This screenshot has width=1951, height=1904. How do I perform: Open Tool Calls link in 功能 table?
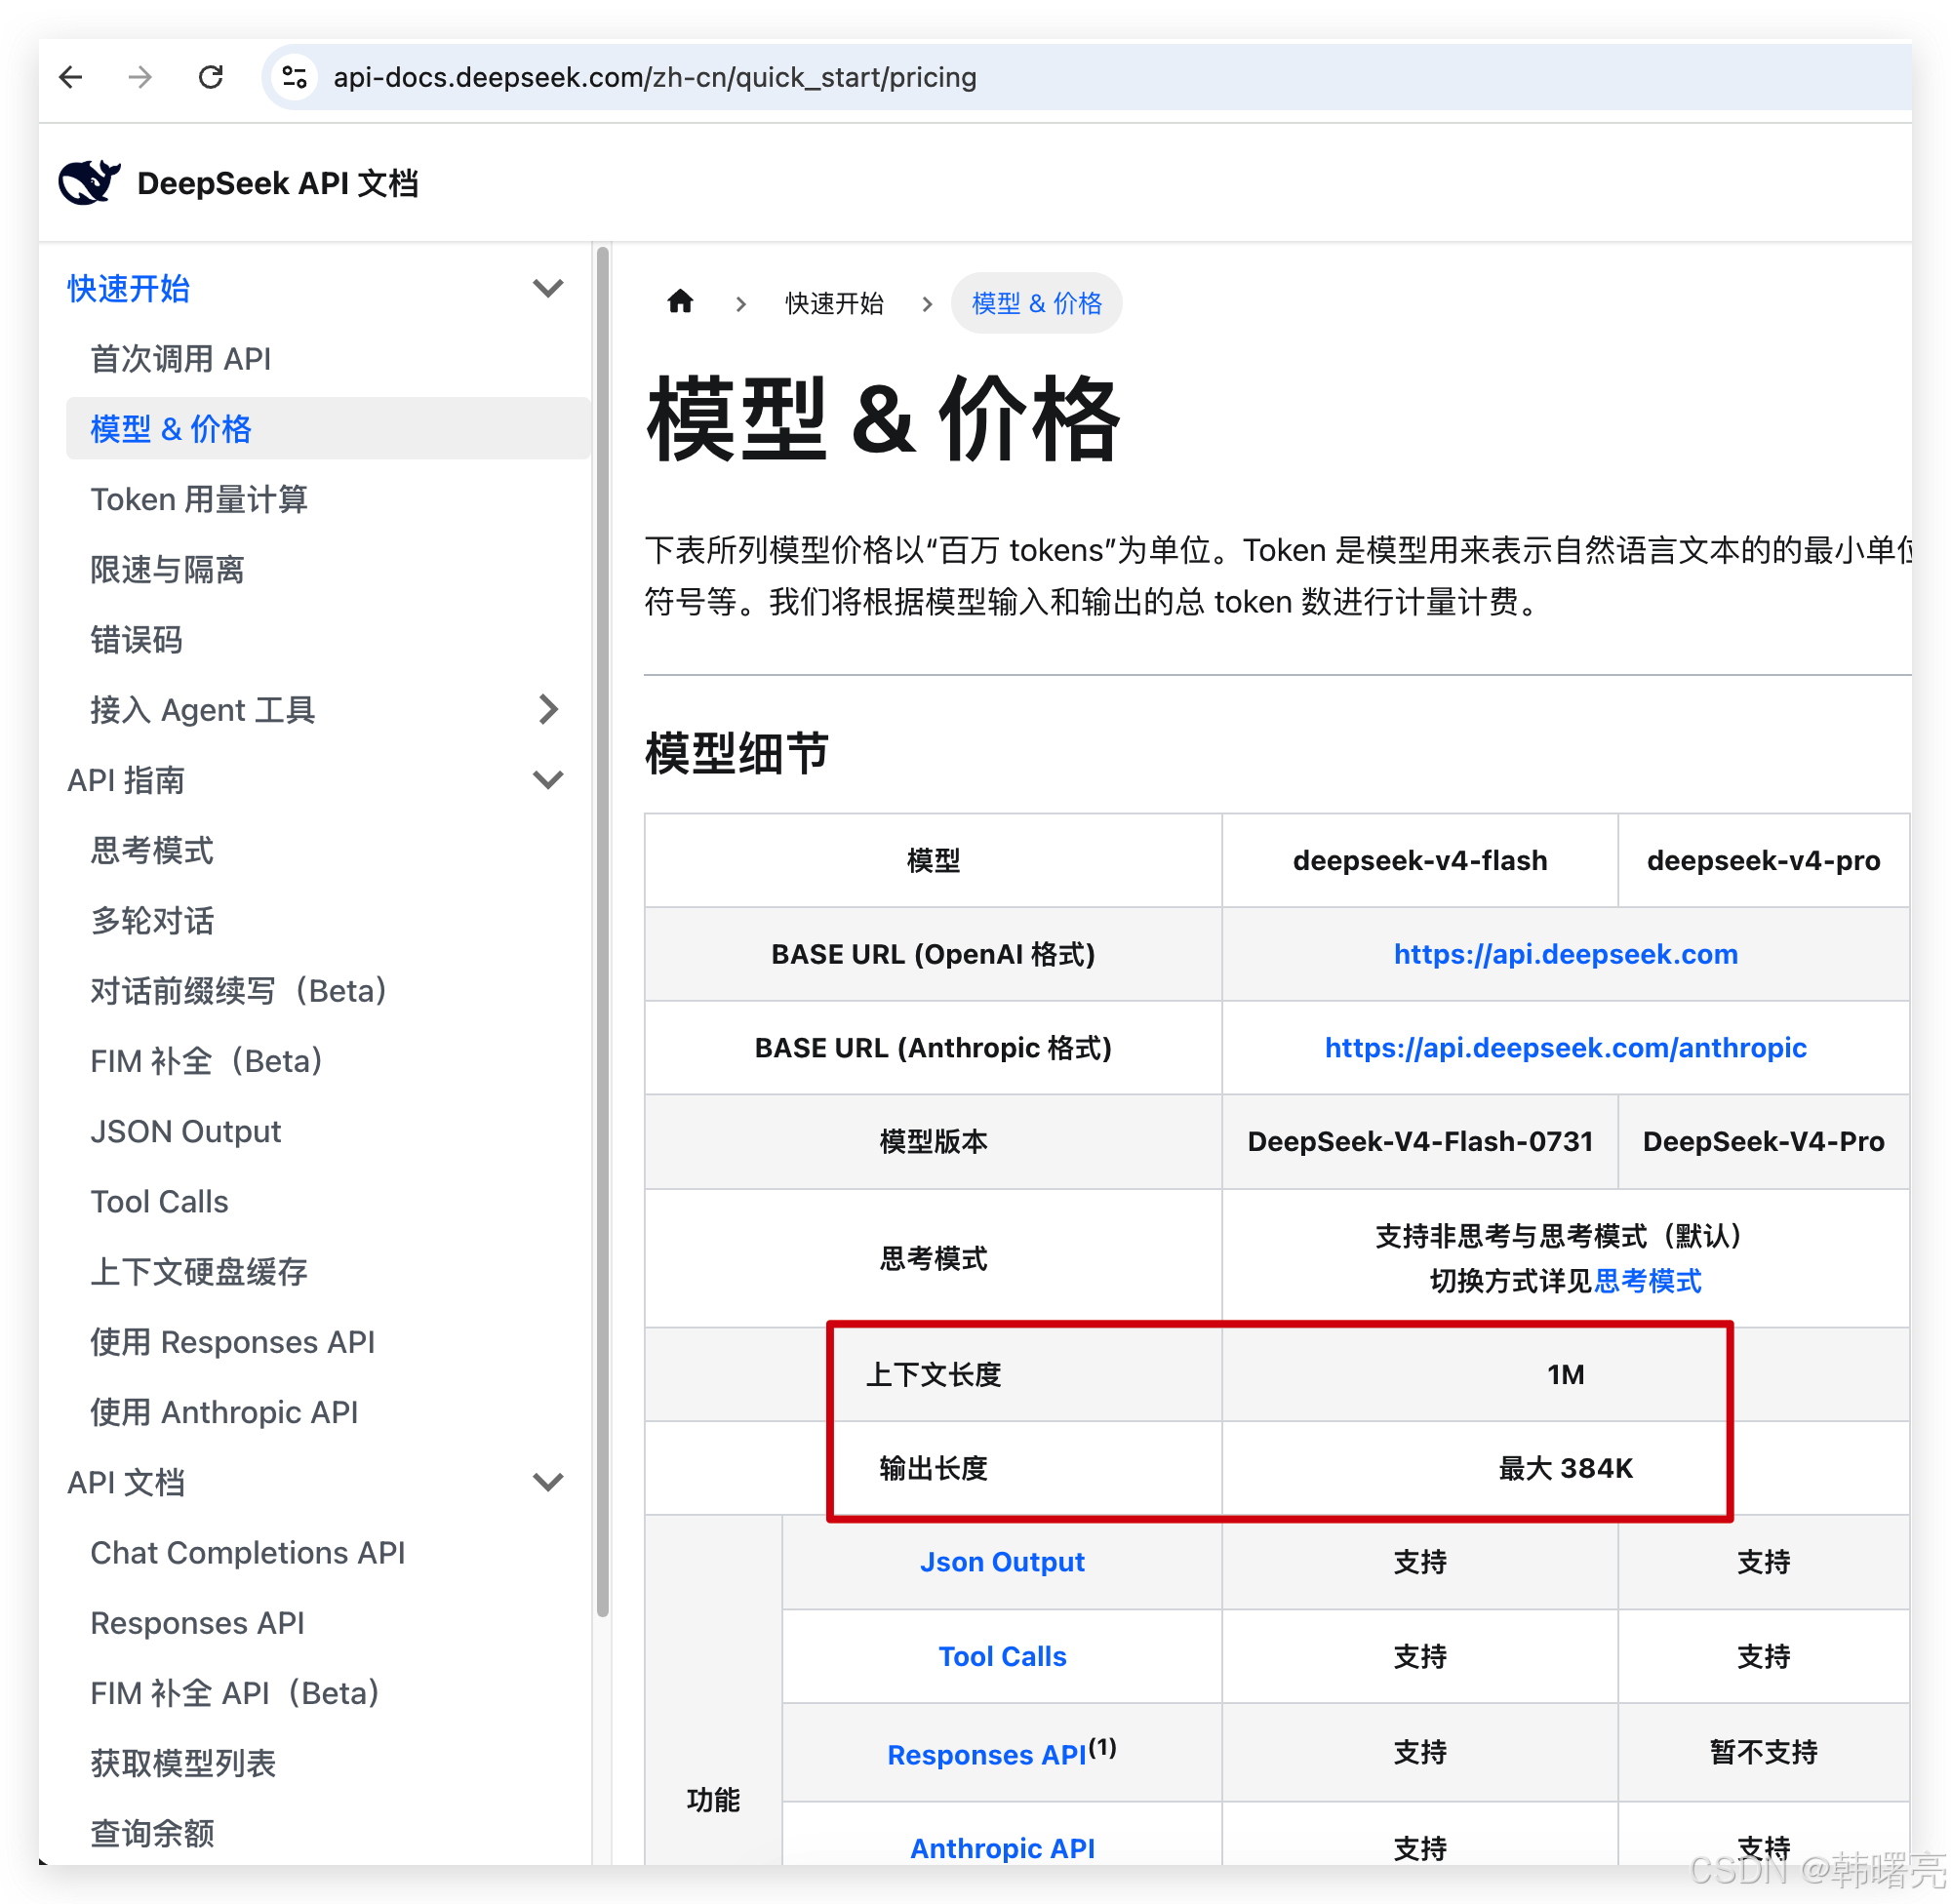click(1002, 1656)
